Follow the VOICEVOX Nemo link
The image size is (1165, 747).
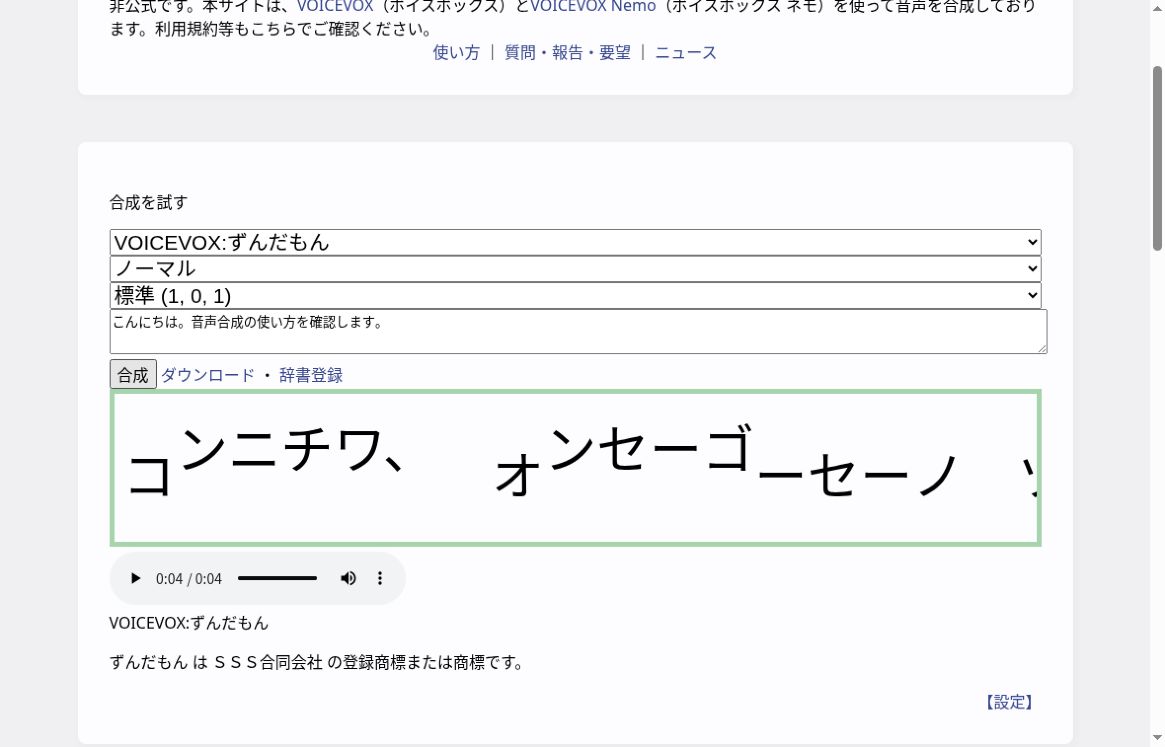(593, 7)
